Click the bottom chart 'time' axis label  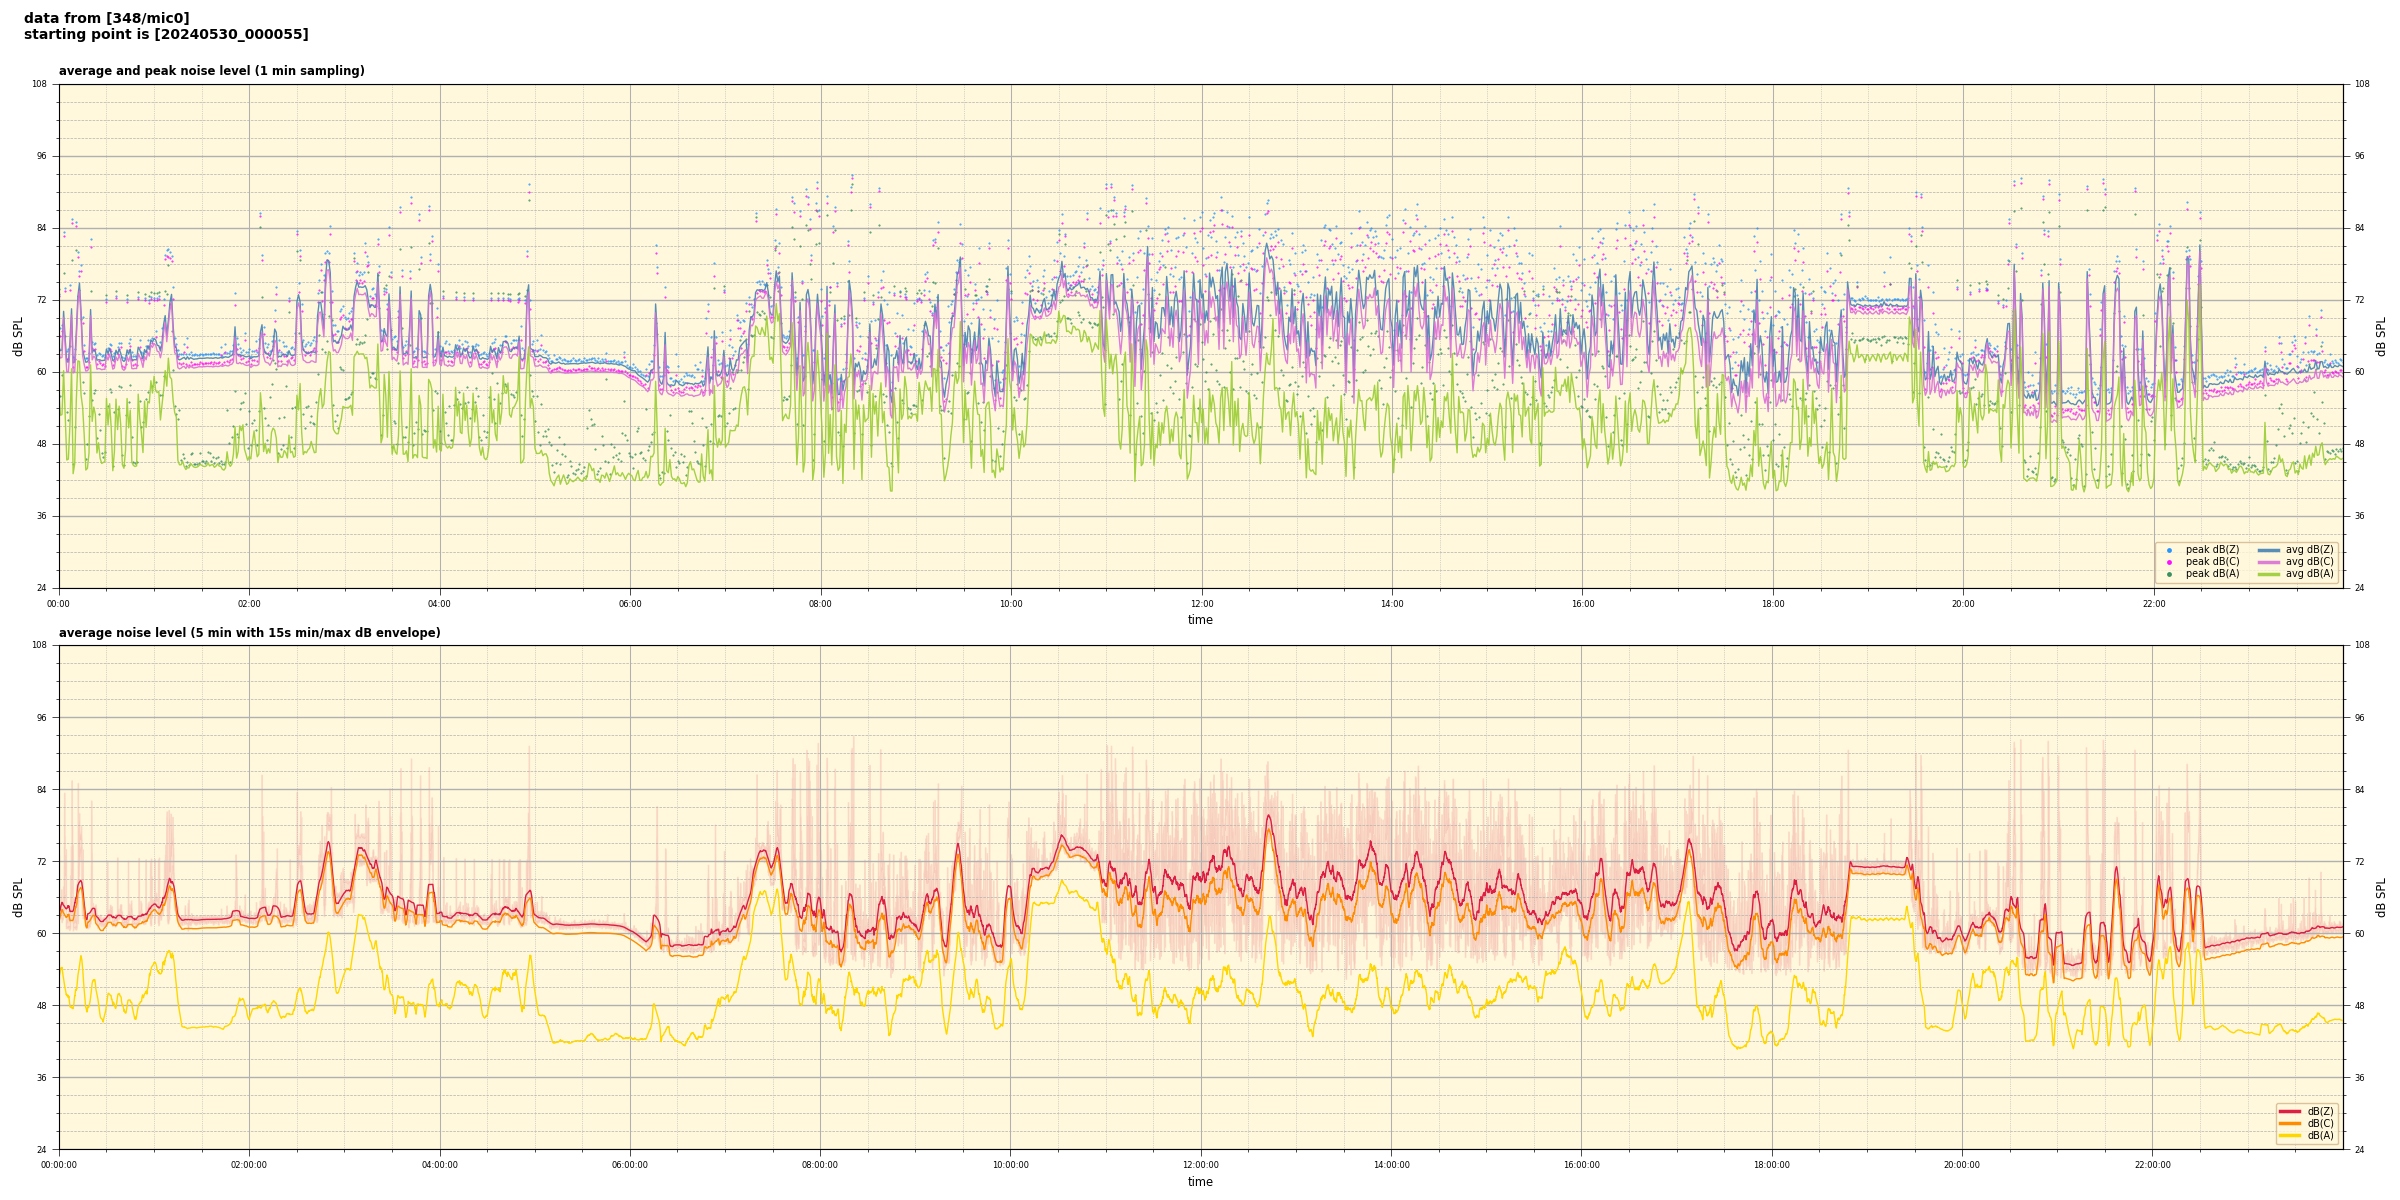[1200, 1182]
